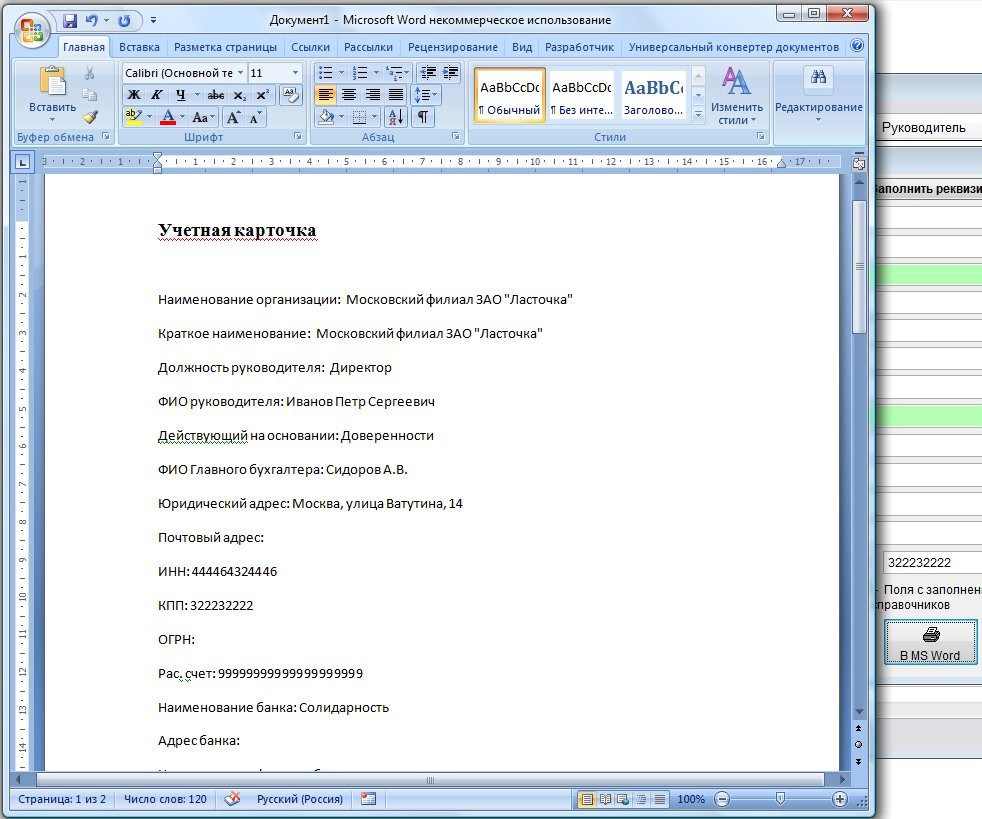The height and width of the screenshot is (819, 982).
Task: Decrease paragraph indent
Action: pos(428,73)
